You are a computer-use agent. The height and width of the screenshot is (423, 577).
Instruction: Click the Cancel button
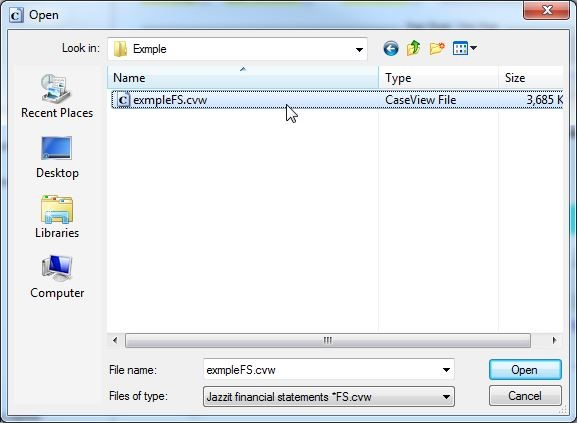point(525,396)
